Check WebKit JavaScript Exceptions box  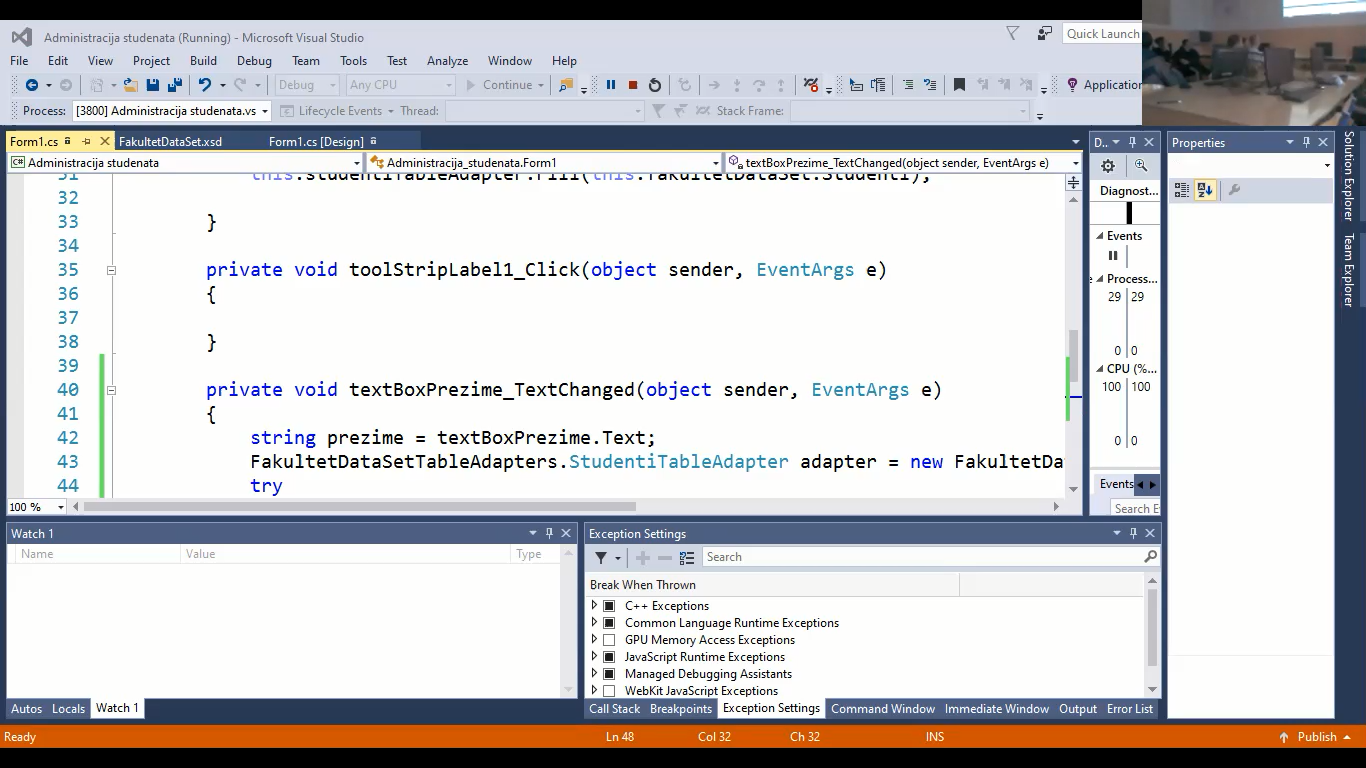pyautogui.click(x=609, y=691)
